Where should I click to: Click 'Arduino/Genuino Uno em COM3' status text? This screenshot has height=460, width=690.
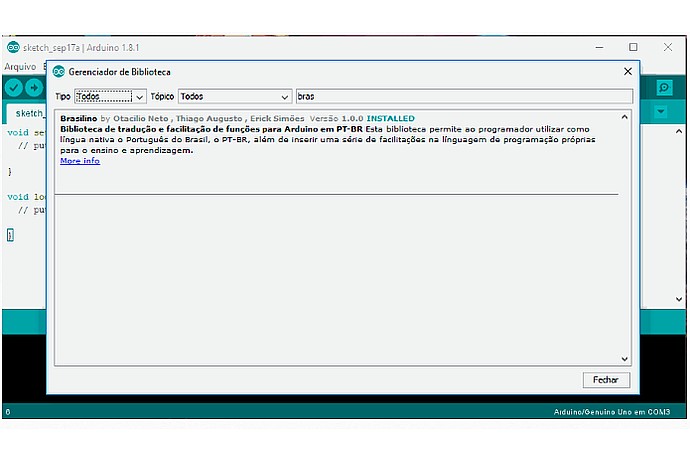point(612,412)
